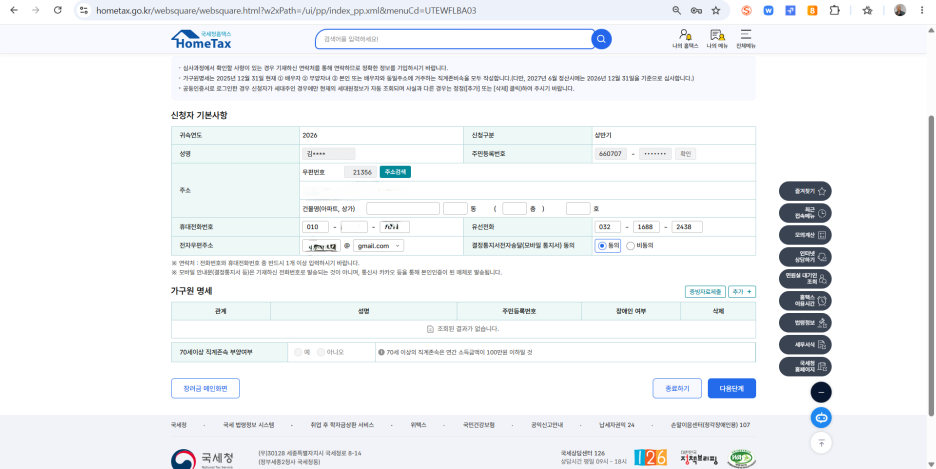Expand the gmail.com email domain dropdown
This screenshot has width=936, height=469.
coord(378,246)
